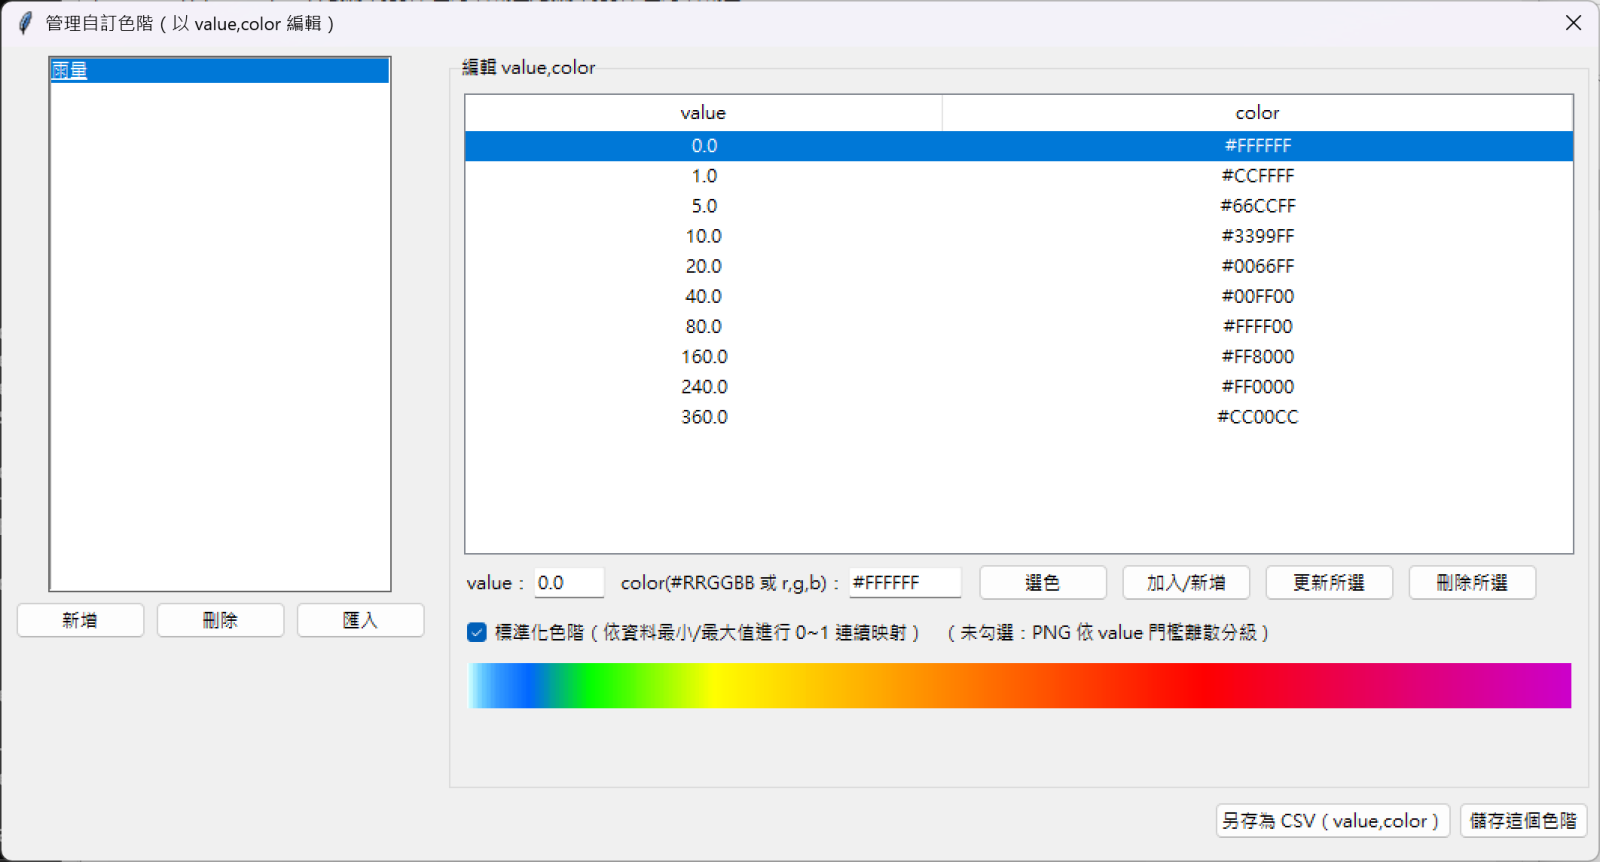Select the row with value 40.0

point(703,296)
